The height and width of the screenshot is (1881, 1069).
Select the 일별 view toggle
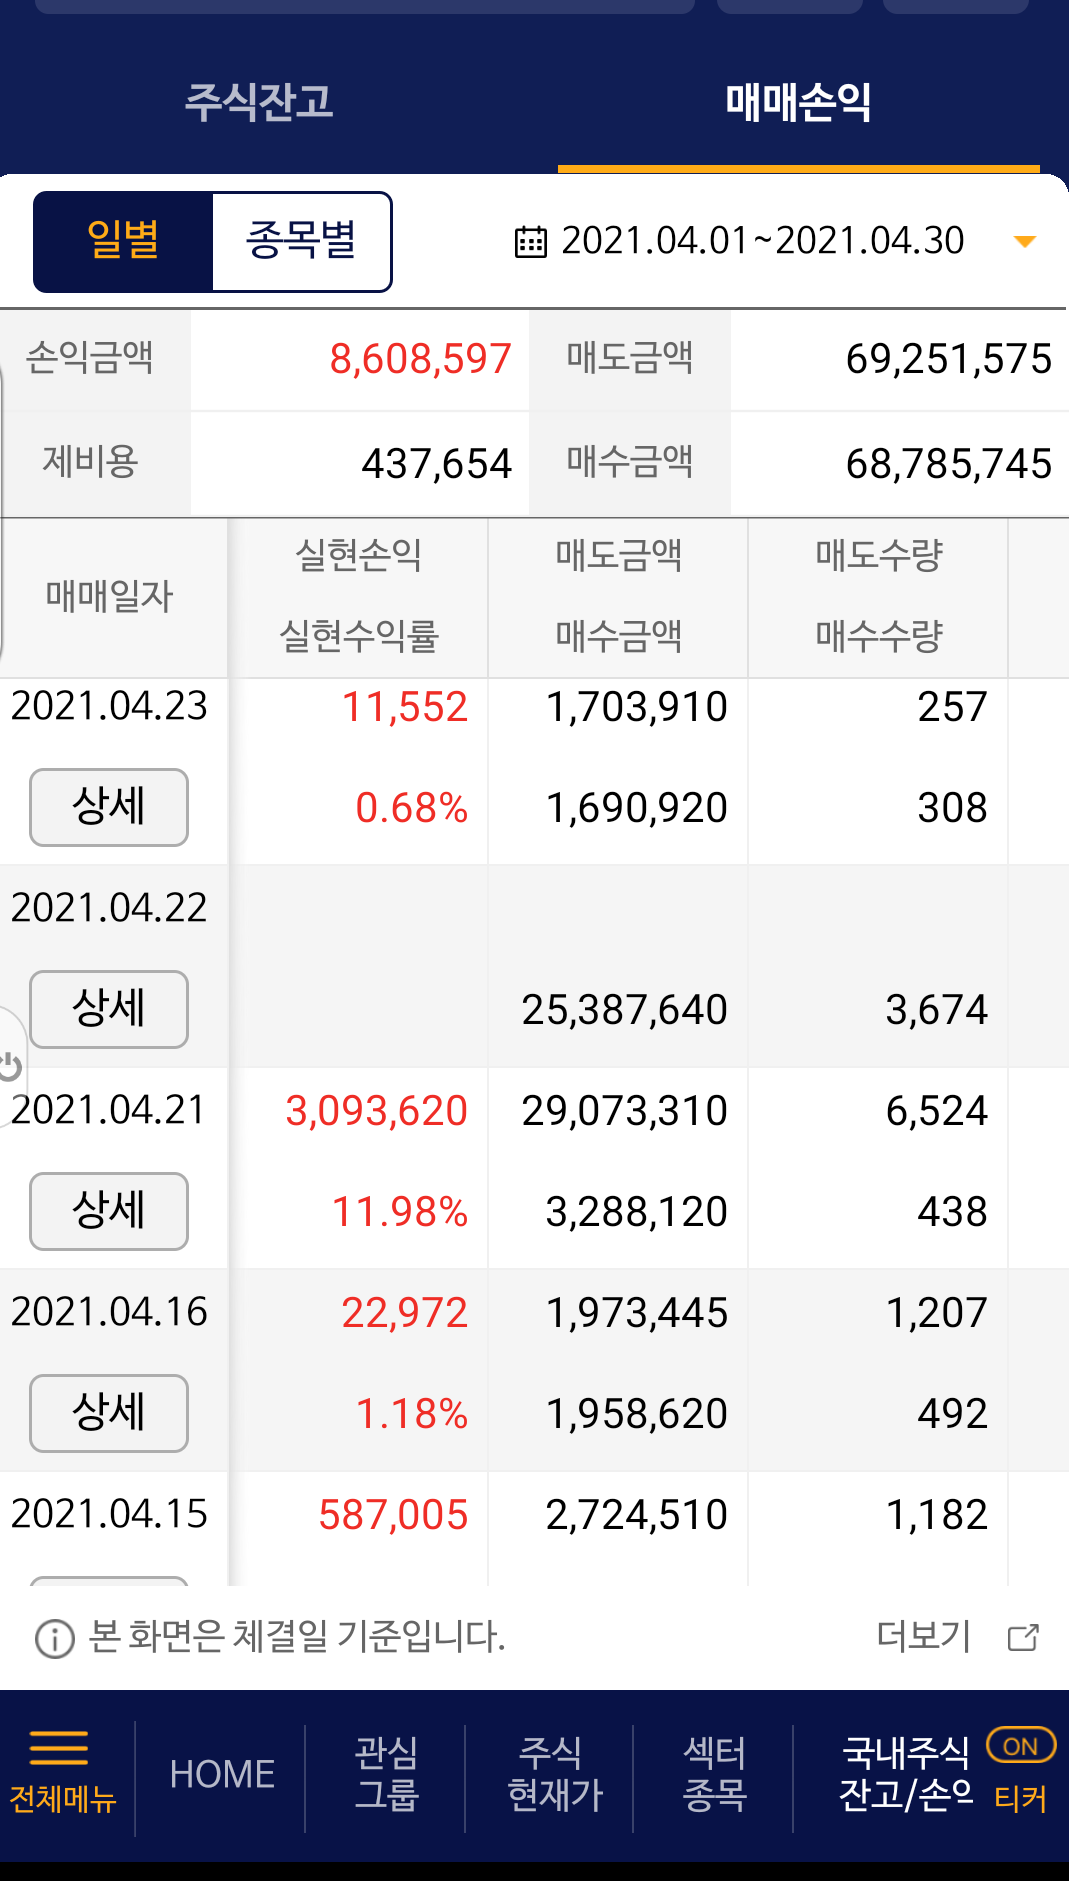pos(123,242)
